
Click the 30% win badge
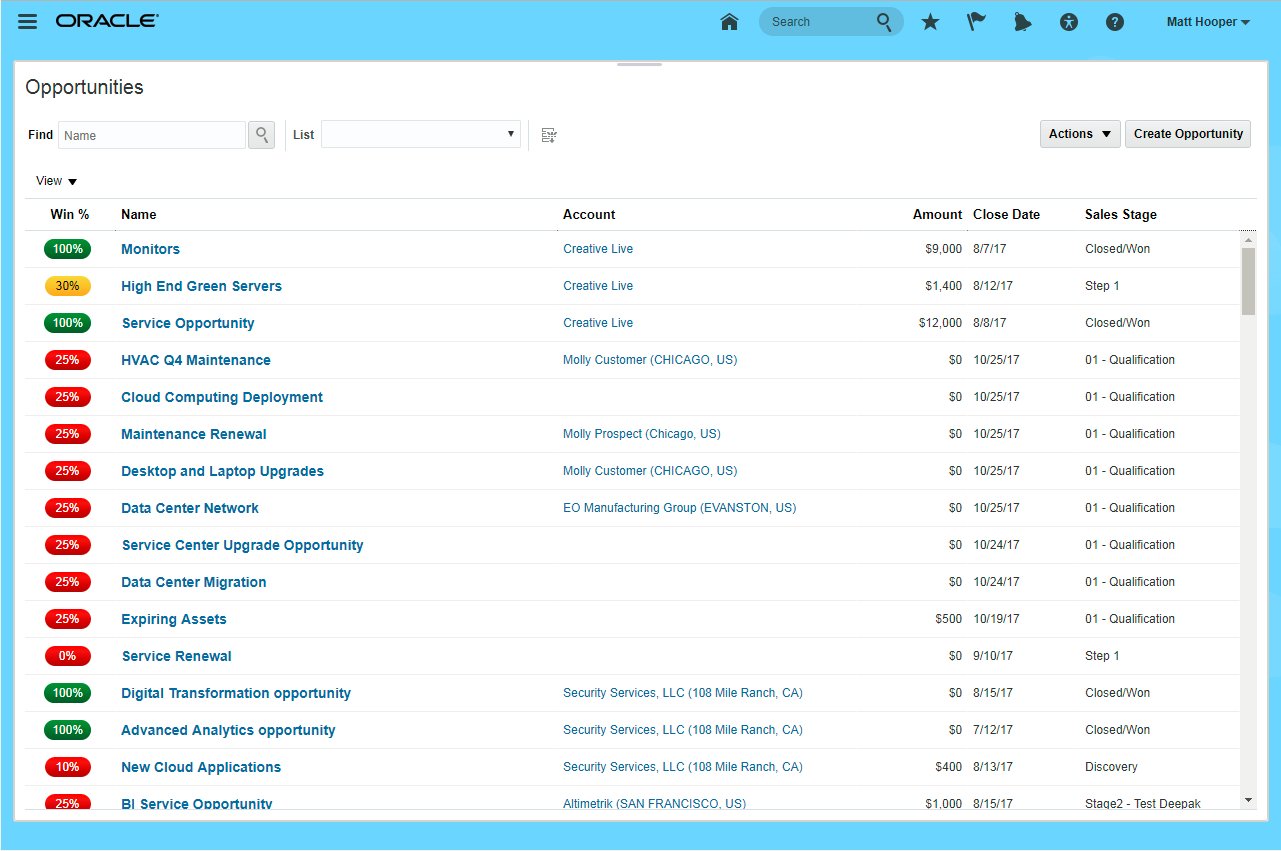[68, 286]
